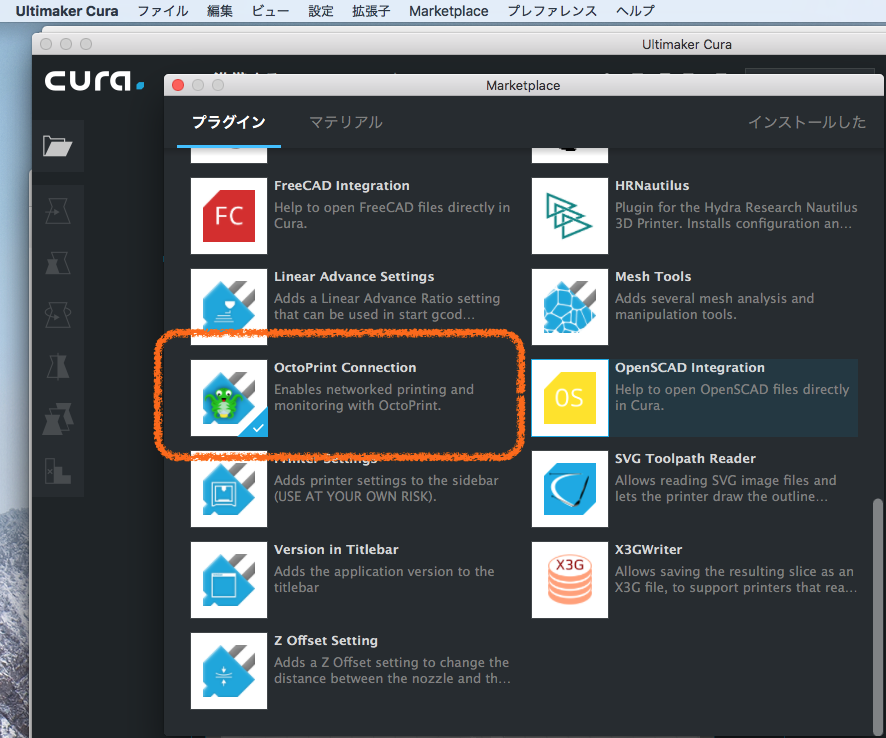Open the 拡張子 menu
Screen dimensions: 886x738
(x=371, y=11)
